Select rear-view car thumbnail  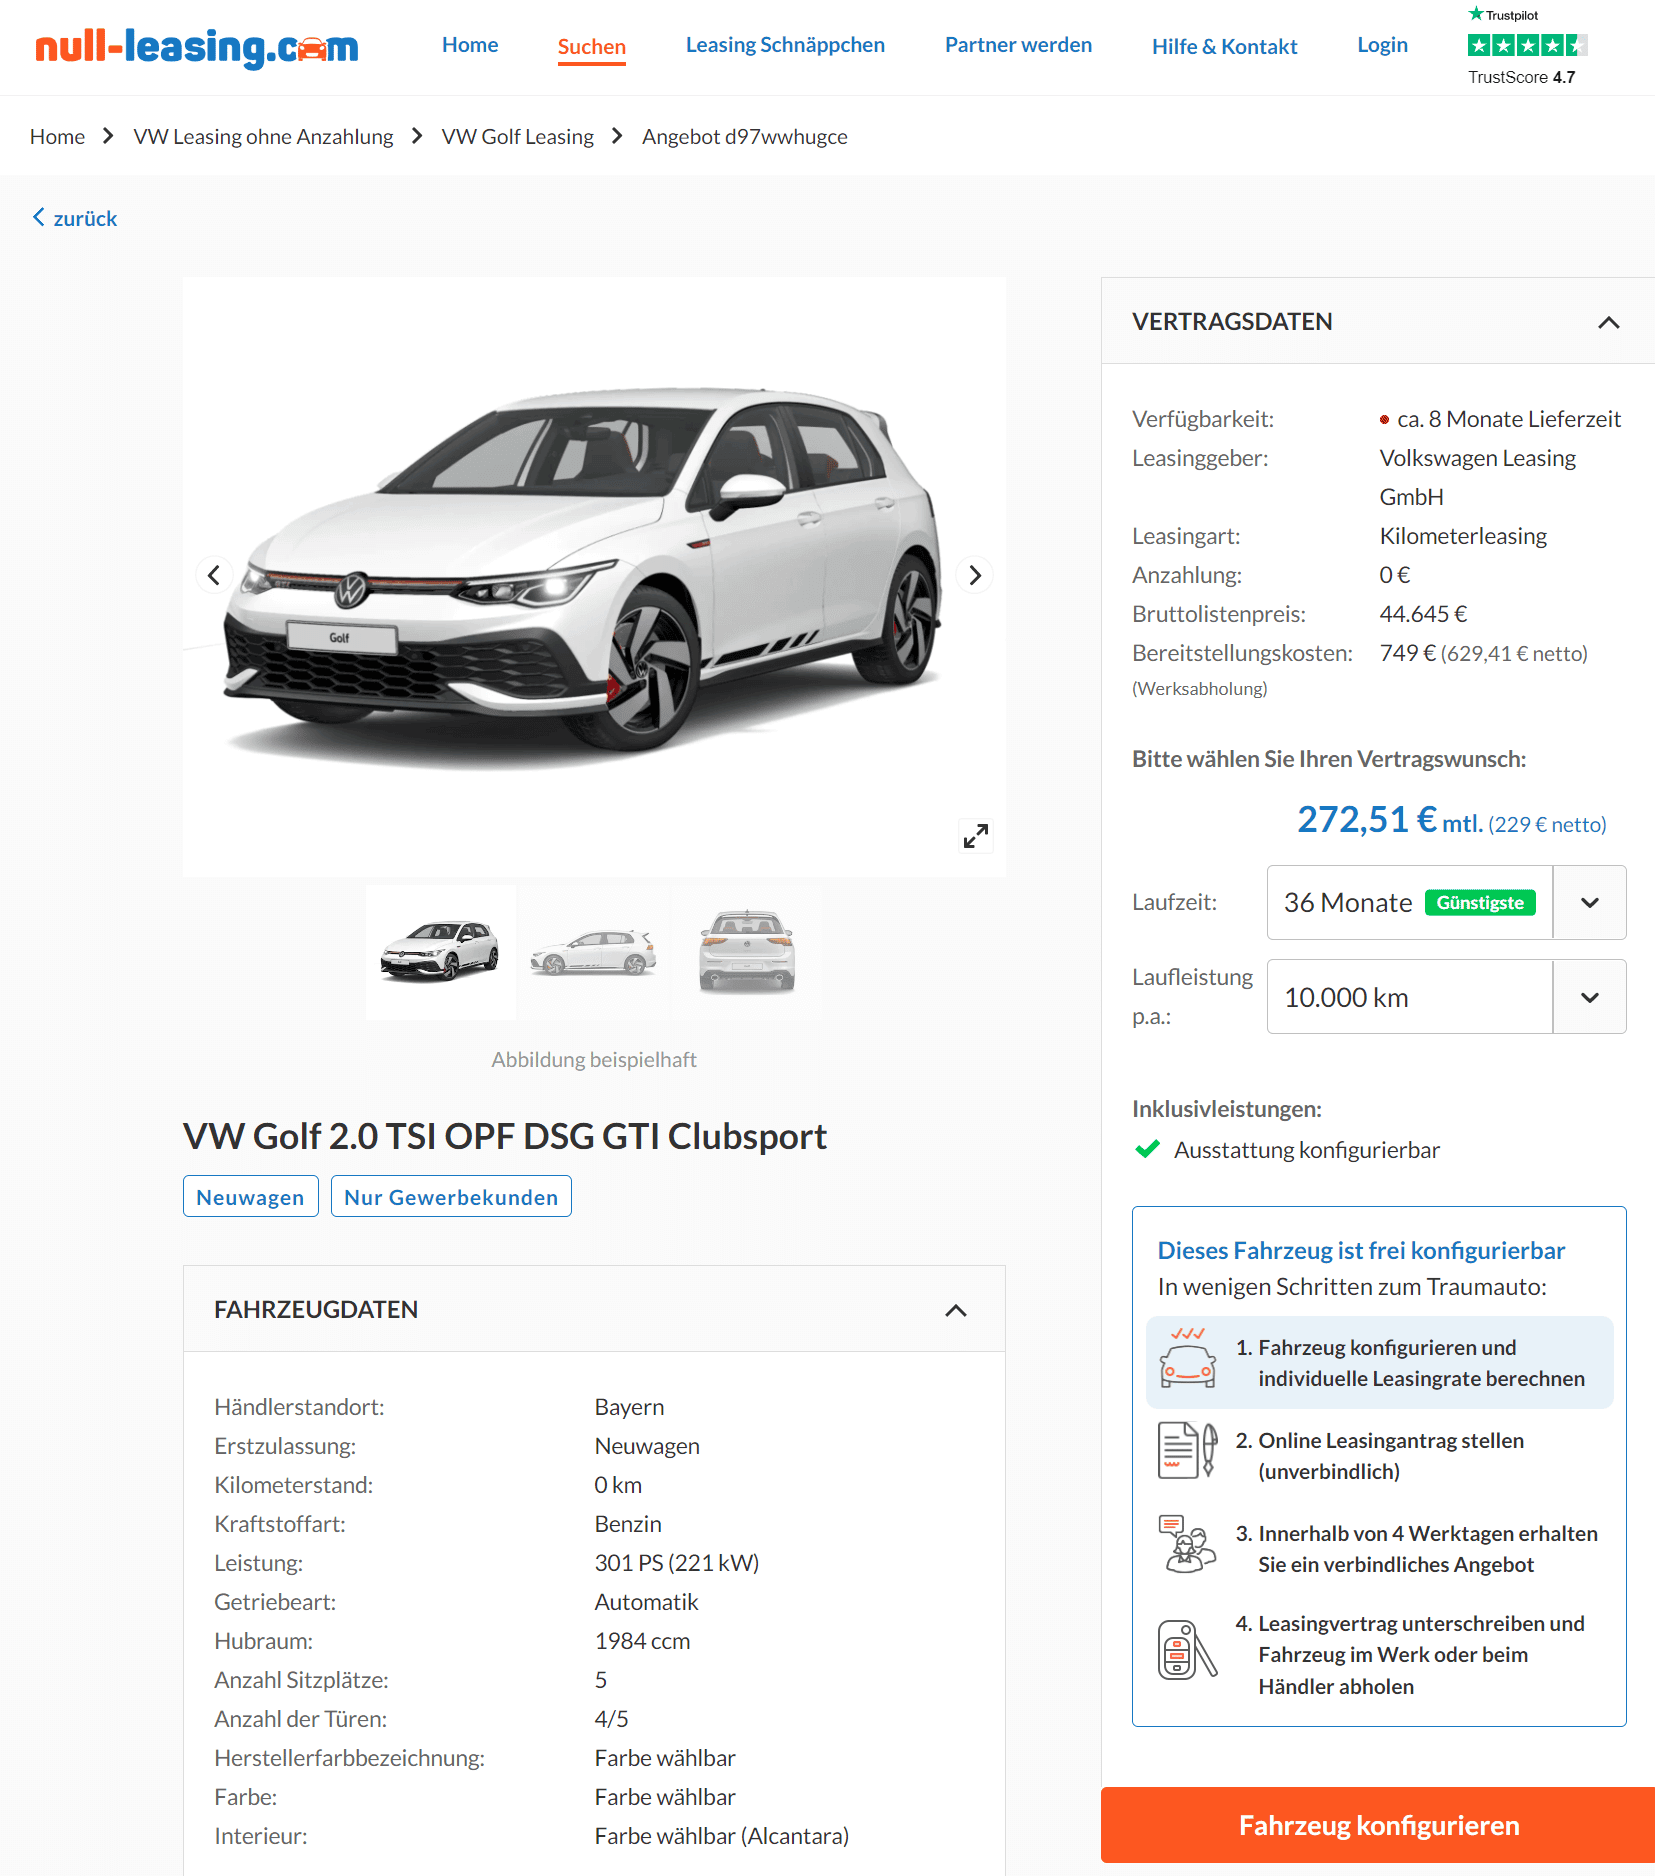(x=747, y=952)
